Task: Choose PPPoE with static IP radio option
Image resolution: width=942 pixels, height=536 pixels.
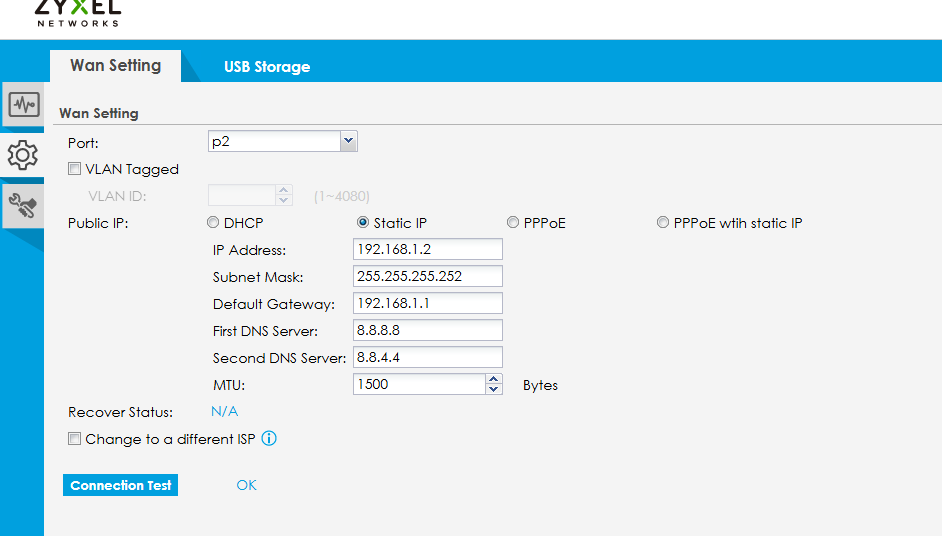Action: (x=663, y=222)
